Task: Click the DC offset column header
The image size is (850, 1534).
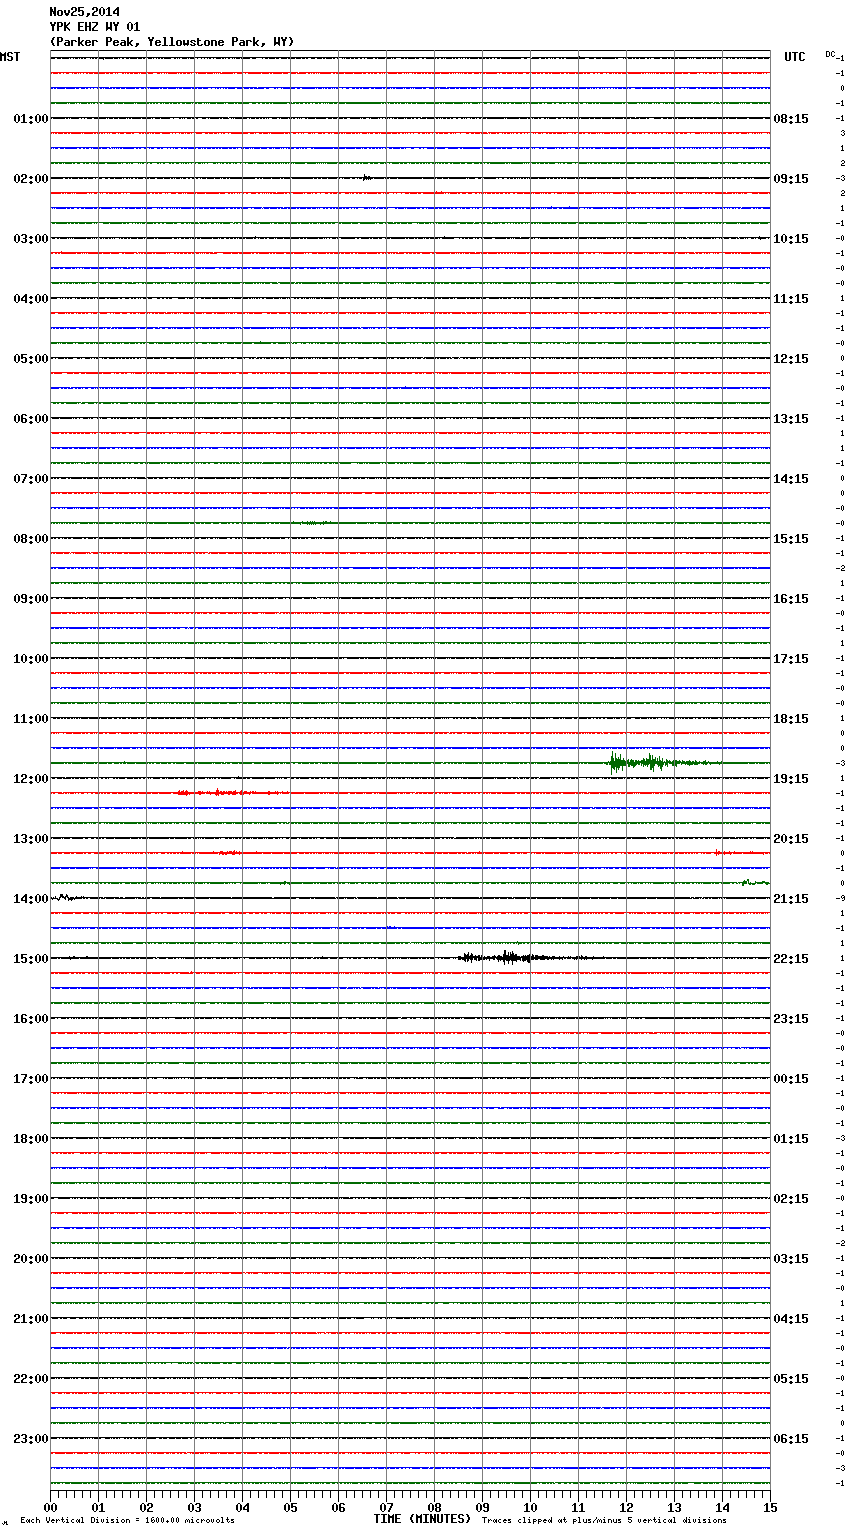Action: pyautogui.click(x=830, y=54)
